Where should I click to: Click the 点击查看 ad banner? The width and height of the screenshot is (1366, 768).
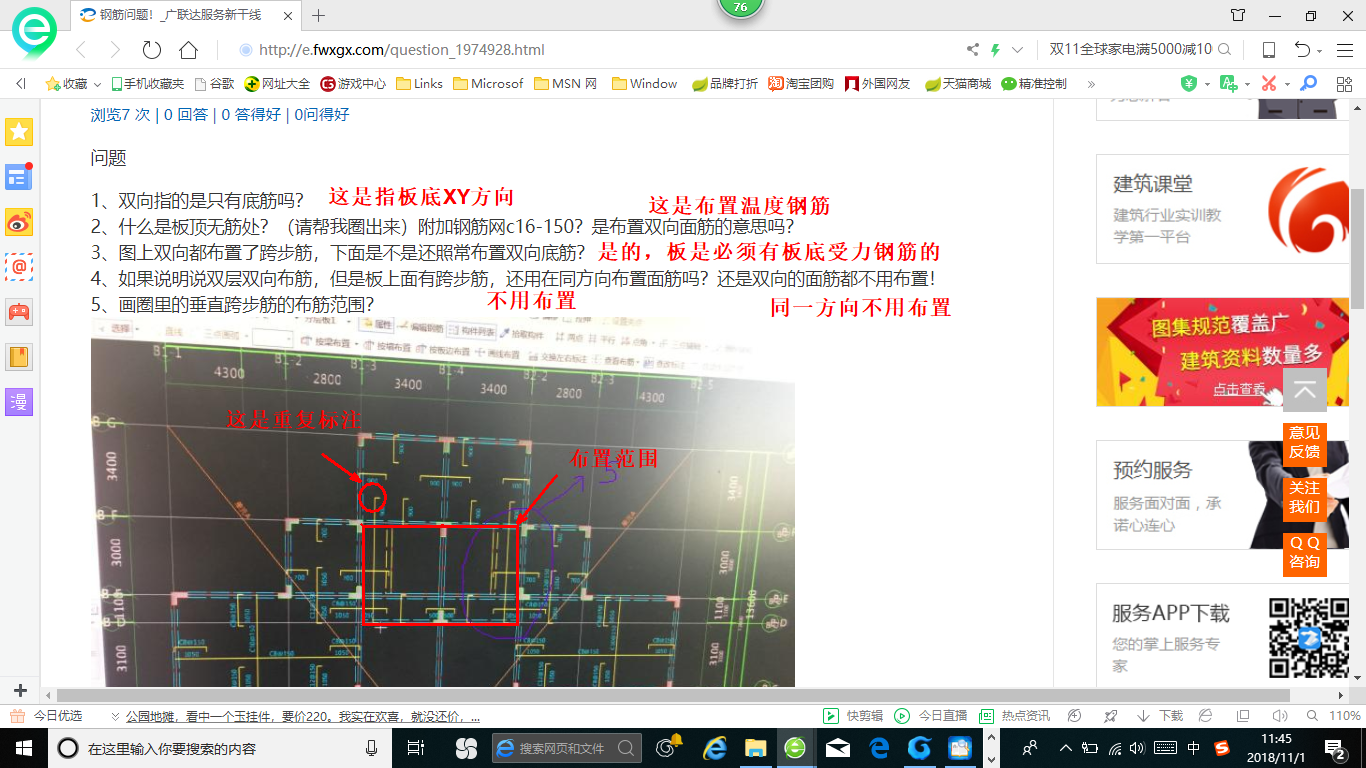(1223, 352)
